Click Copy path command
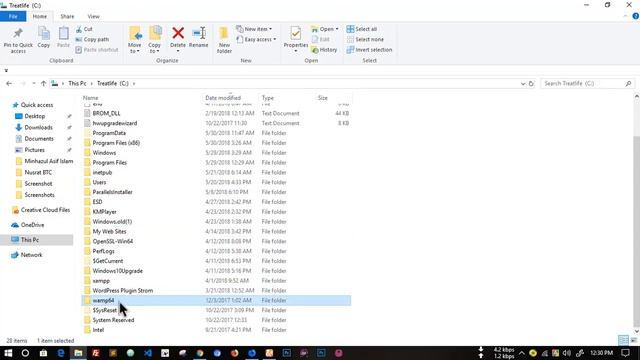Image resolution: width=640 pixels, height=360 pixels. point(92,39)
